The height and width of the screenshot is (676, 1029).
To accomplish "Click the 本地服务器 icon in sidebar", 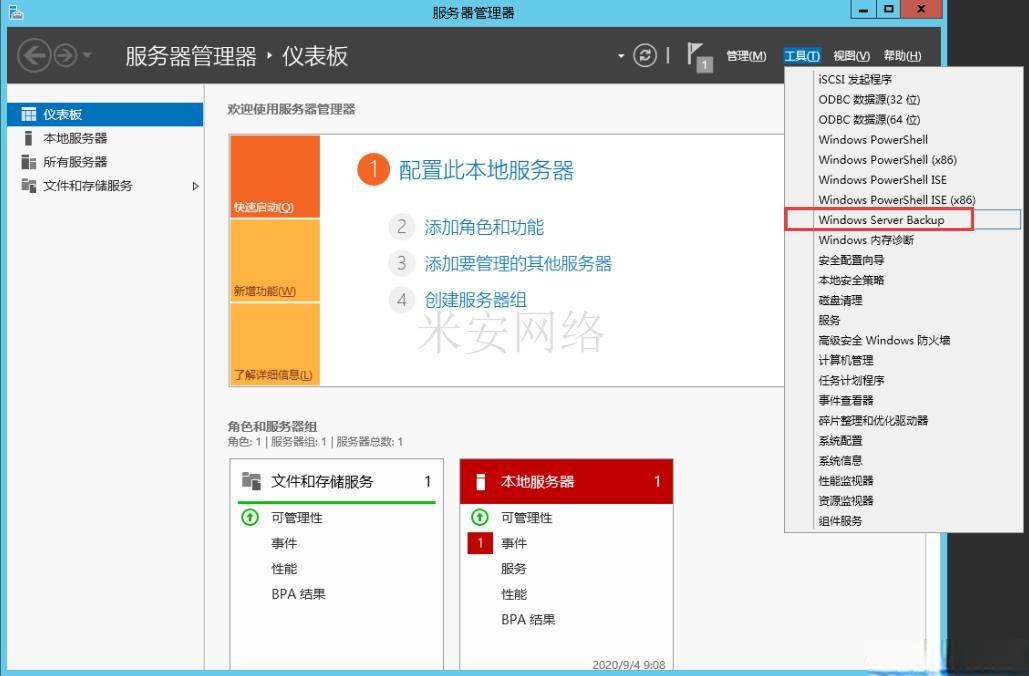I will pyautogui.click(x=28, y=138).
